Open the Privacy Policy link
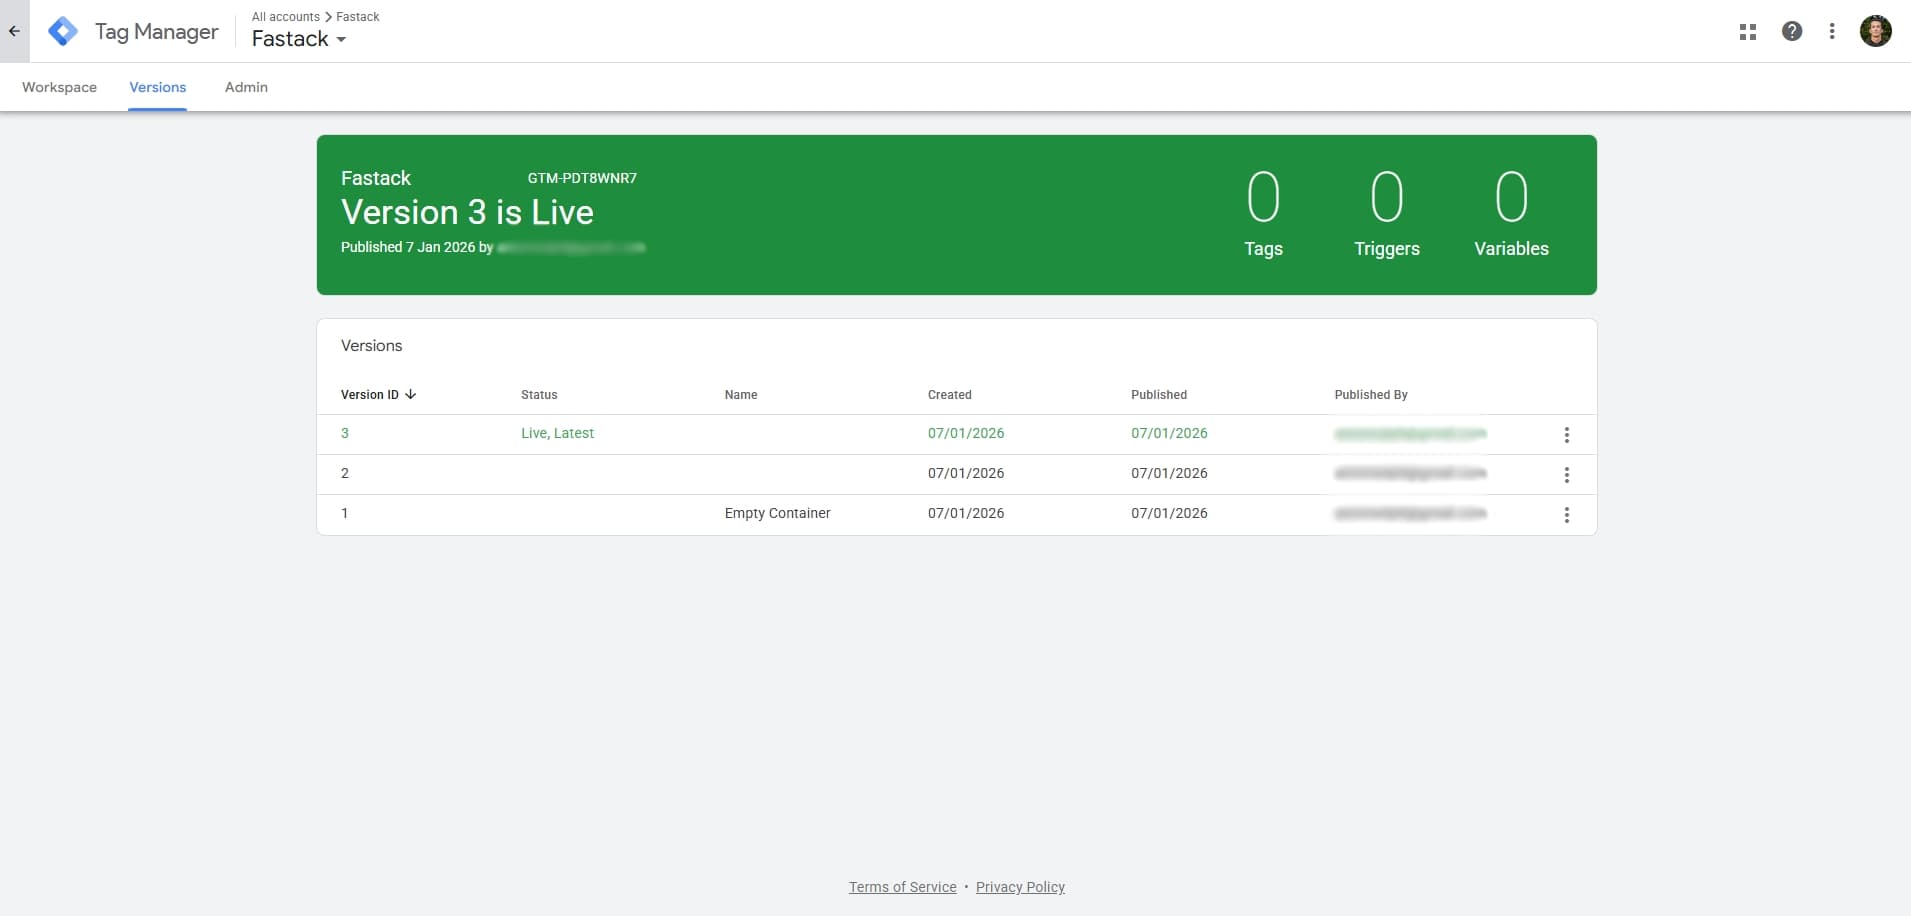 (x=1020, y=887)
